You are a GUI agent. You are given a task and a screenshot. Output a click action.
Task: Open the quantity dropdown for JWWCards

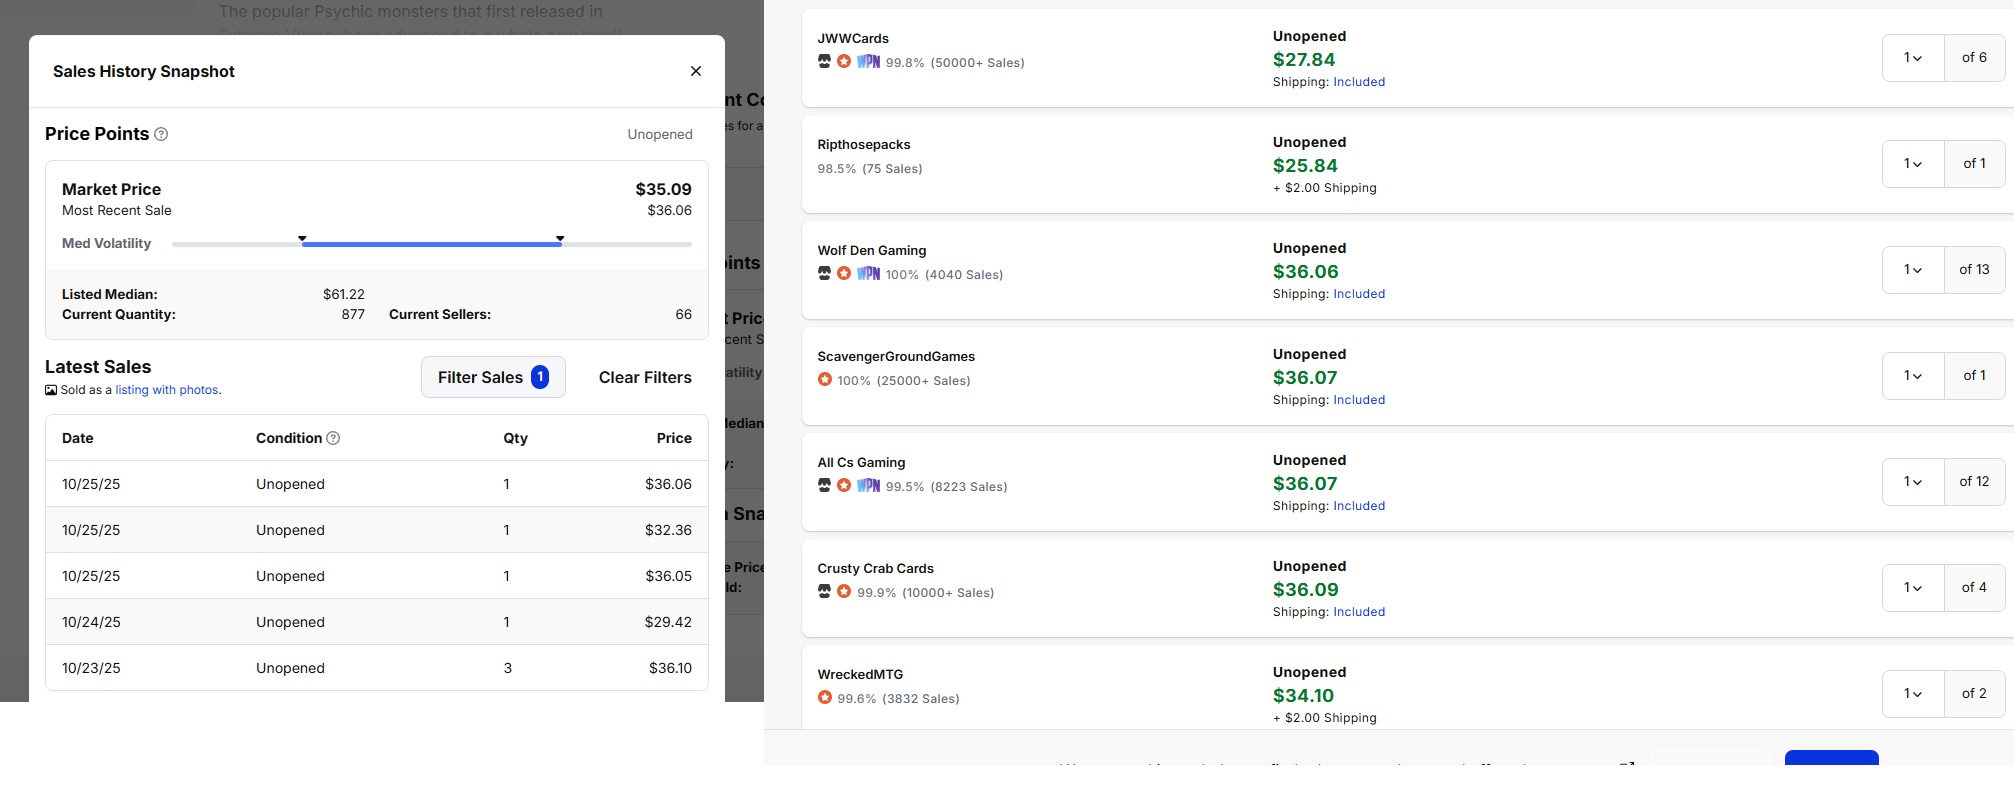click(1913, 58)
